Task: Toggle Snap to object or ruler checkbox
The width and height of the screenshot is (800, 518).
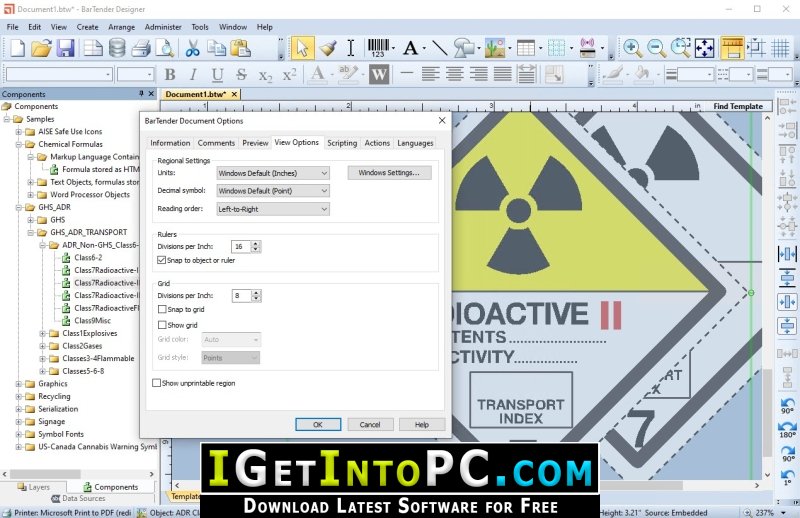Action: click(x=162, y=260)
